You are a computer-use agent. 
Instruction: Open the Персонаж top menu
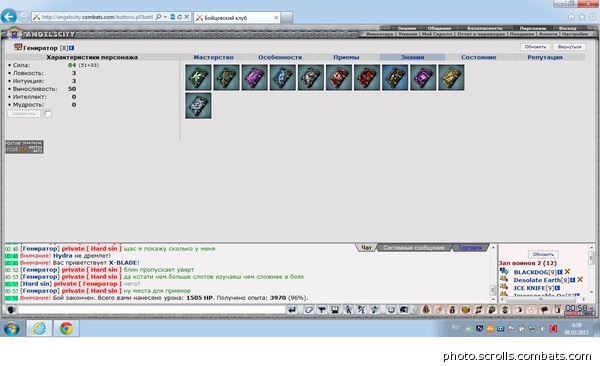[x=533, y=28]
